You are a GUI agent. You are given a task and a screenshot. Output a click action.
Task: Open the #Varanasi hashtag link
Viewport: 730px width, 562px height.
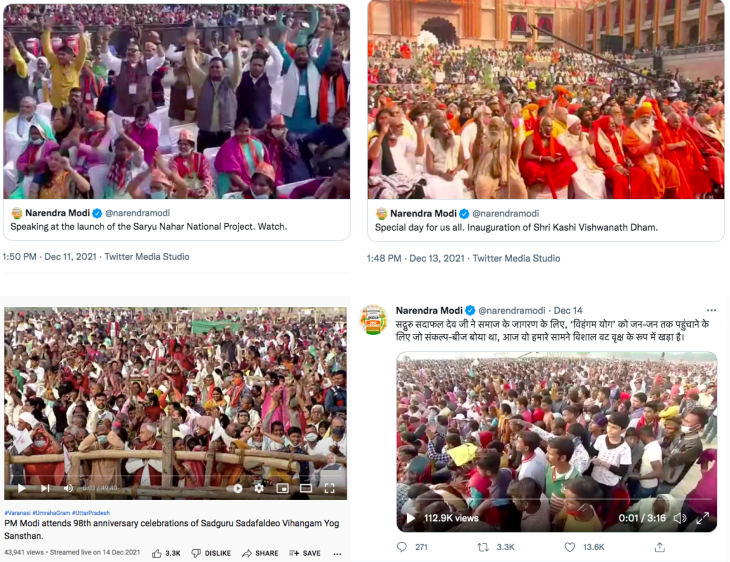tap(18, 513)
